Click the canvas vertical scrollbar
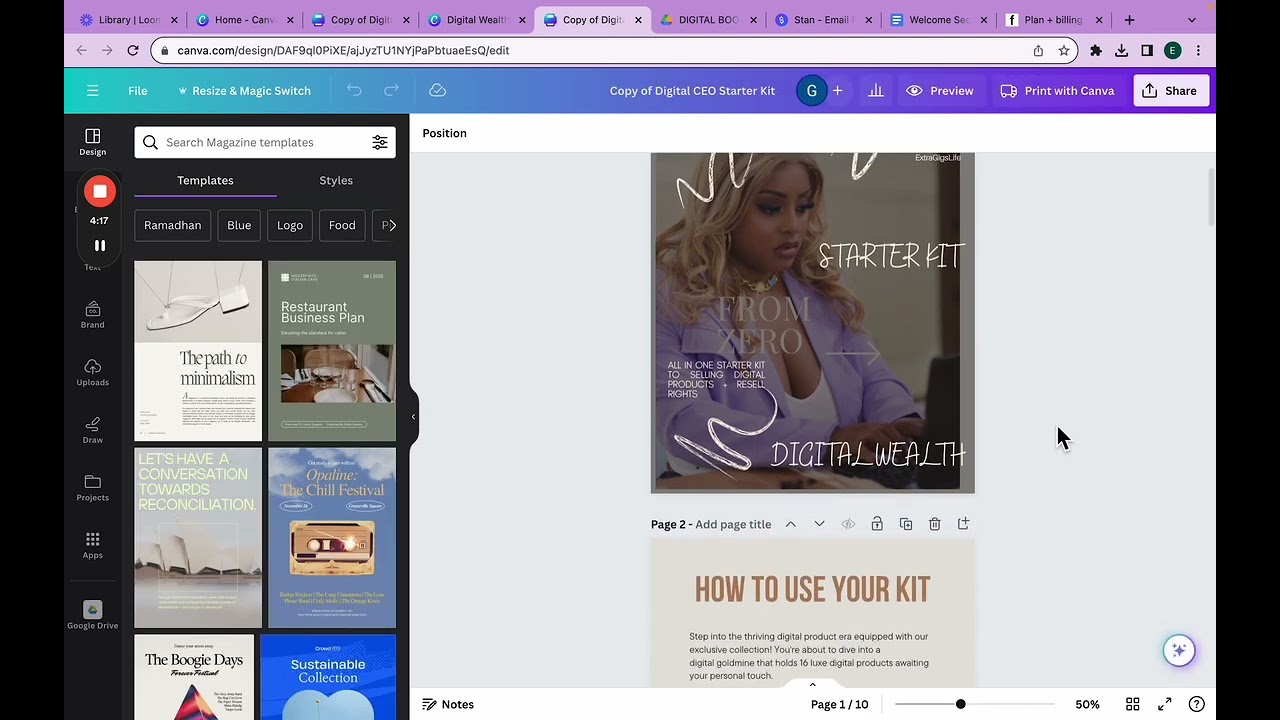Screen dimensions: 1280x720 click(x=1210, y=198)
